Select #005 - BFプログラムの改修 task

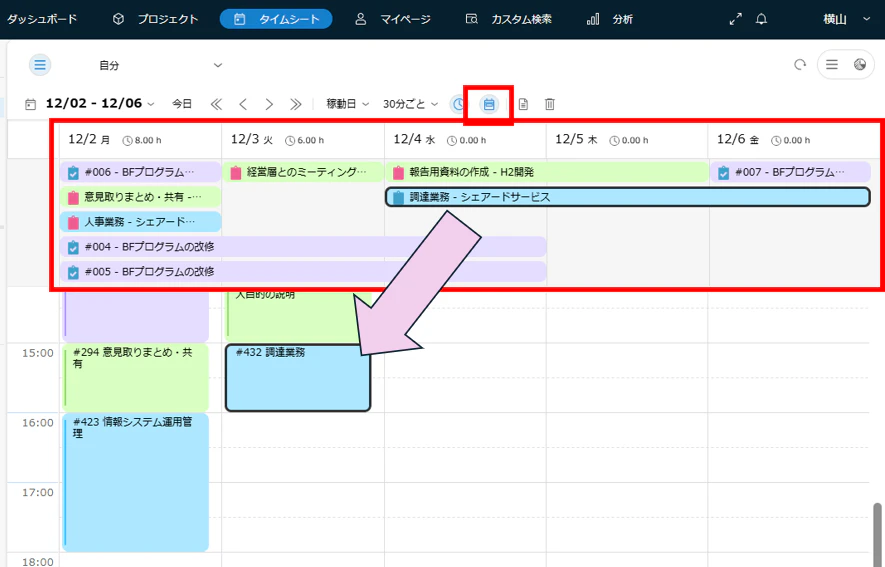pos(303,271)
